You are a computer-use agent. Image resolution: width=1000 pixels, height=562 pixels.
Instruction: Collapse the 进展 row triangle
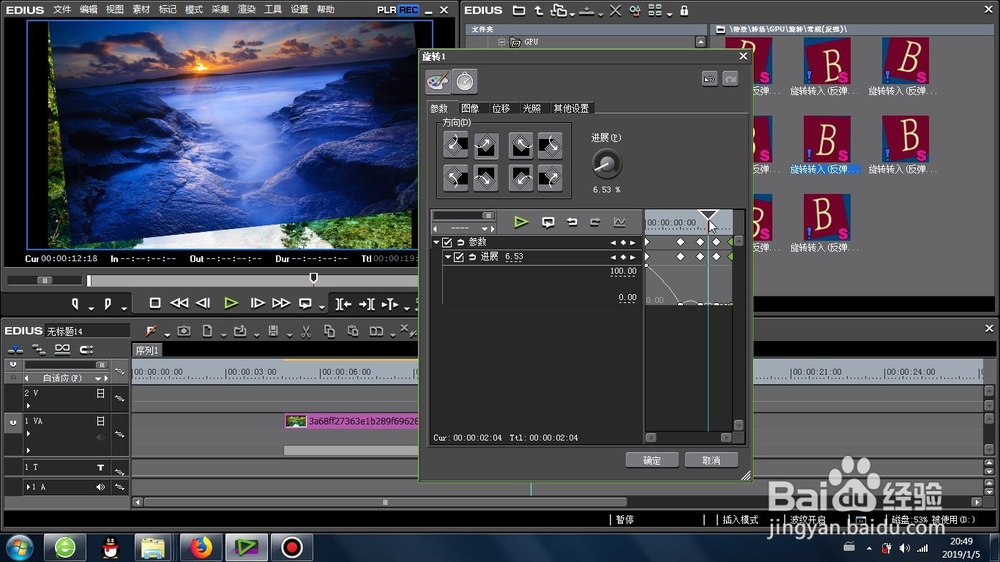[448, 257]
